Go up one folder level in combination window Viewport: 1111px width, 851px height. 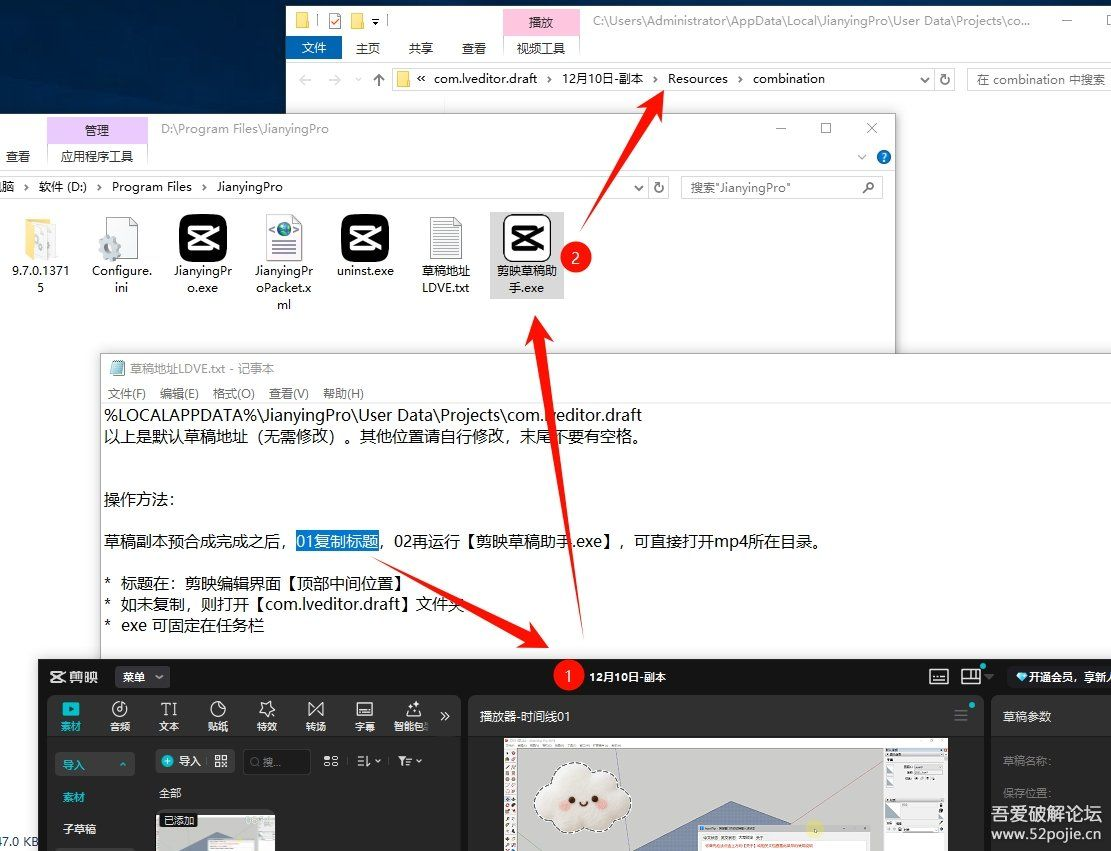[x=379, y=79]
